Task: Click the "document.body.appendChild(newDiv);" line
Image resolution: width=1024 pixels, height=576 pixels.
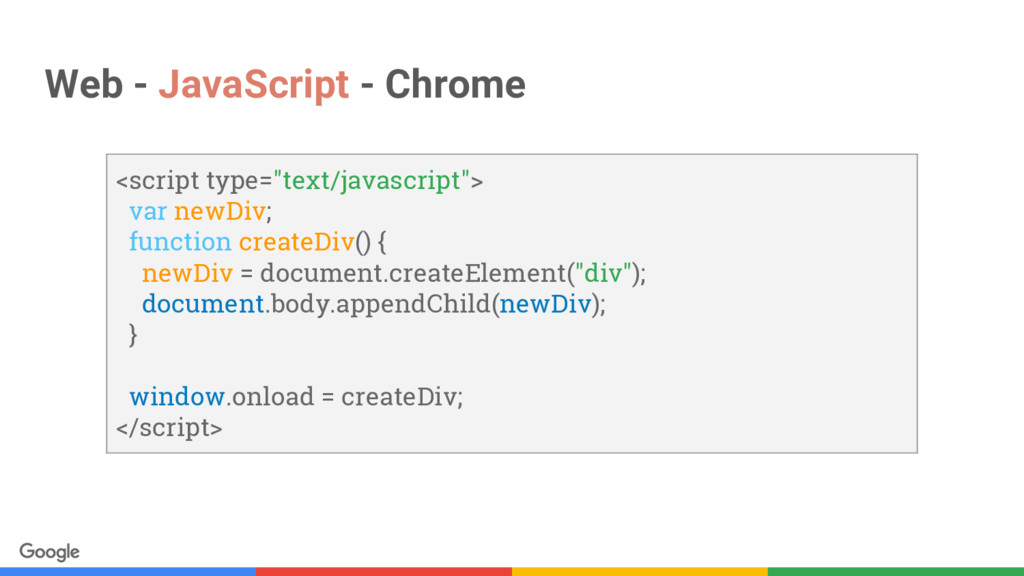Action: coord(374,304)
